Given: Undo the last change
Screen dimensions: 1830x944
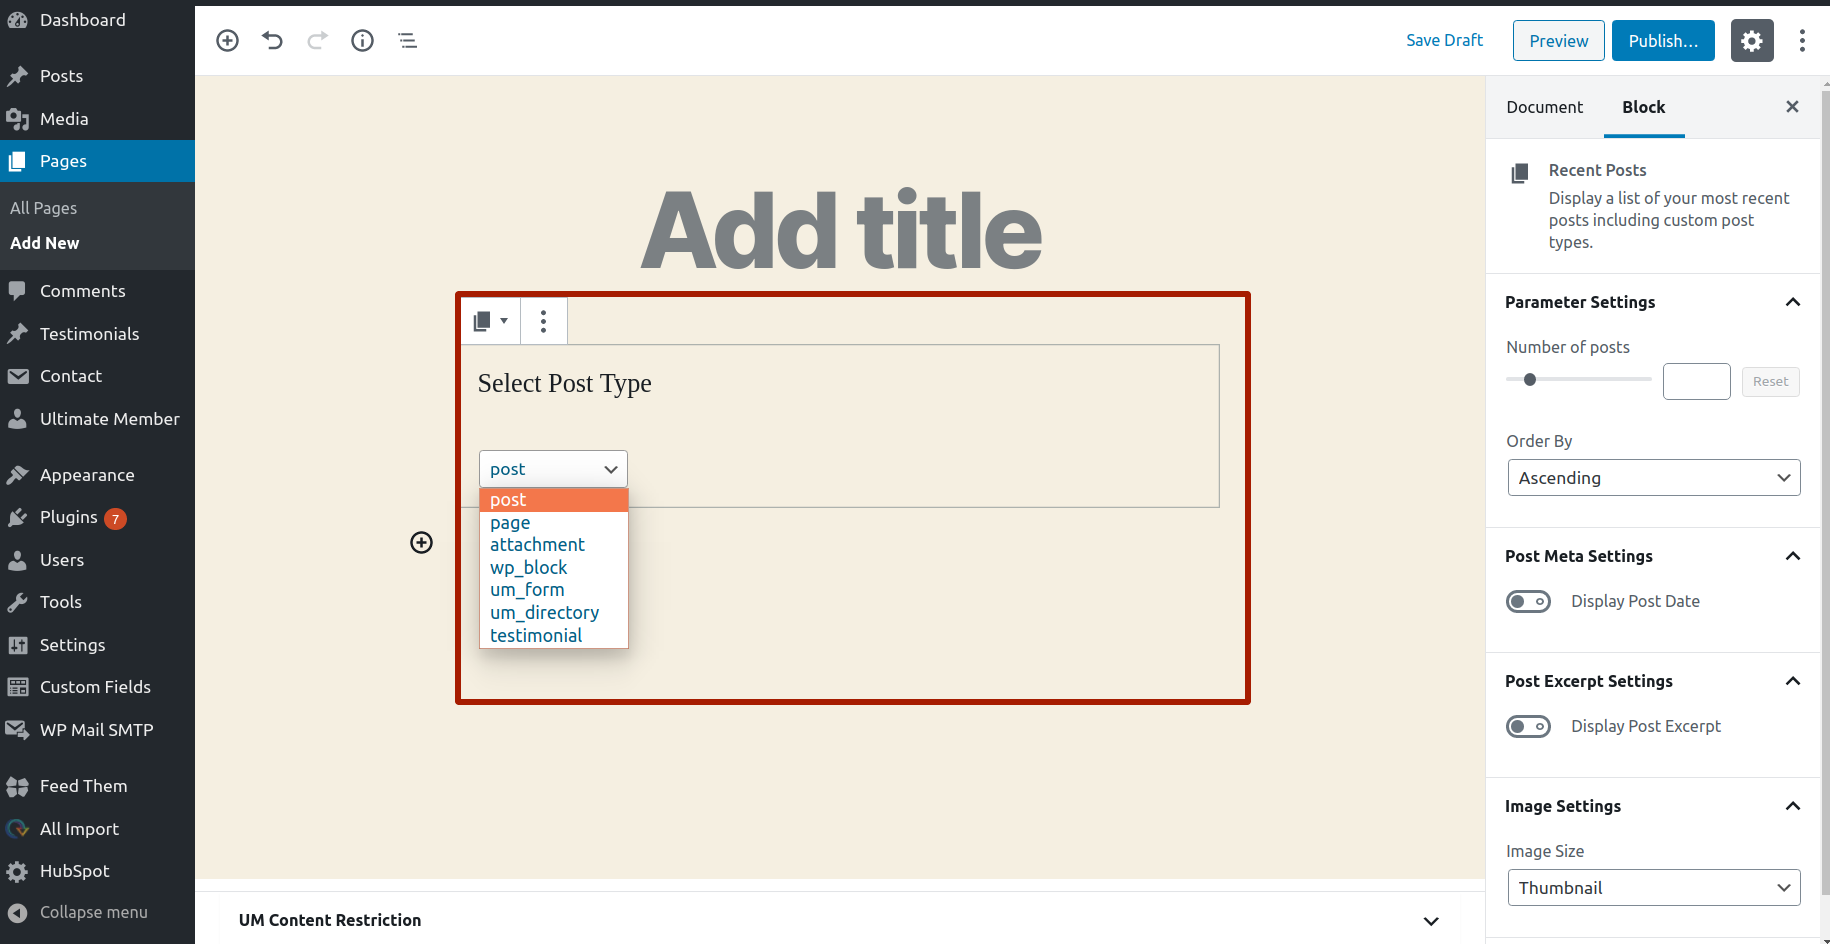Looking at the screenshot, I should (273, 40).
